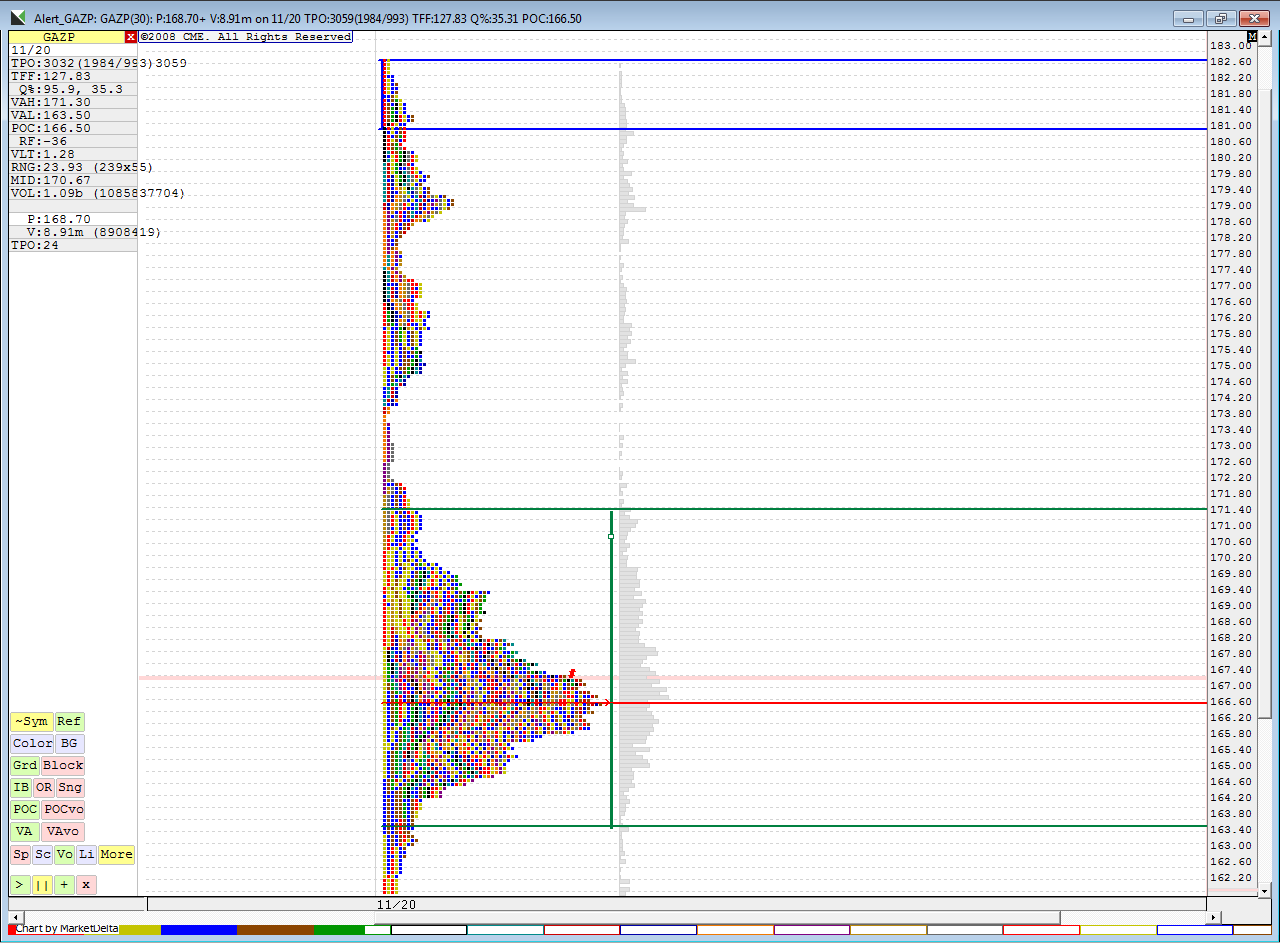Toggle the POC line display
The width and height of the screenshot is (1280, 943).
click(25, 810)
